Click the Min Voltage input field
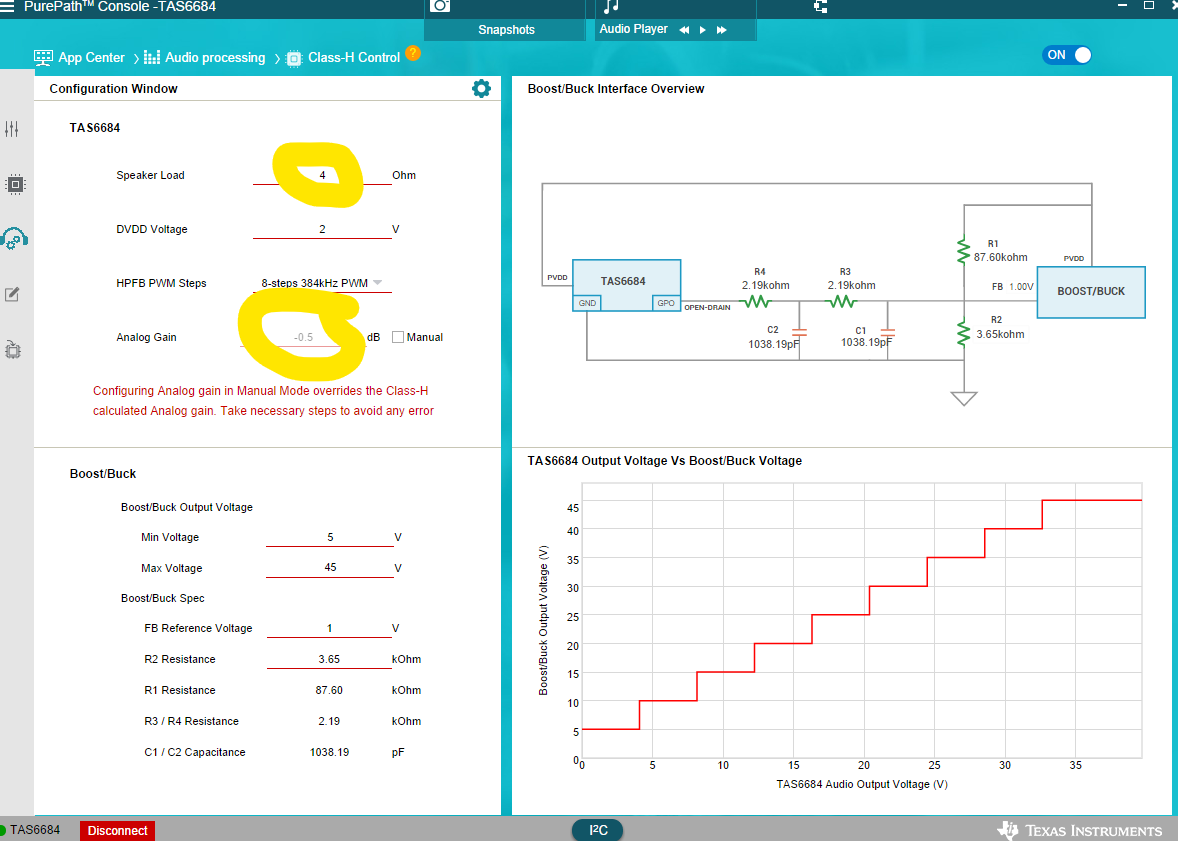 coord(330,537)
